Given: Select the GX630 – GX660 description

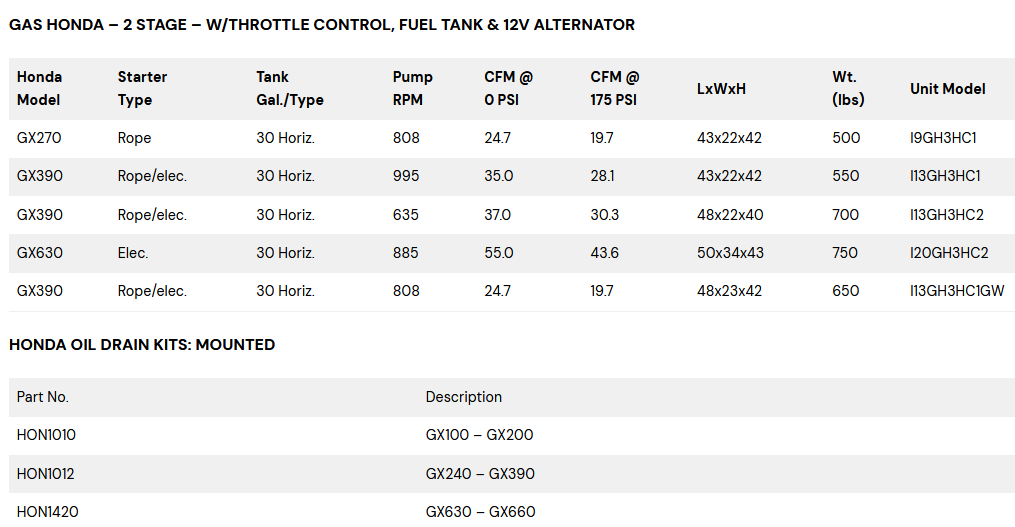Looking at the screenshot, I should pos(480,512).
